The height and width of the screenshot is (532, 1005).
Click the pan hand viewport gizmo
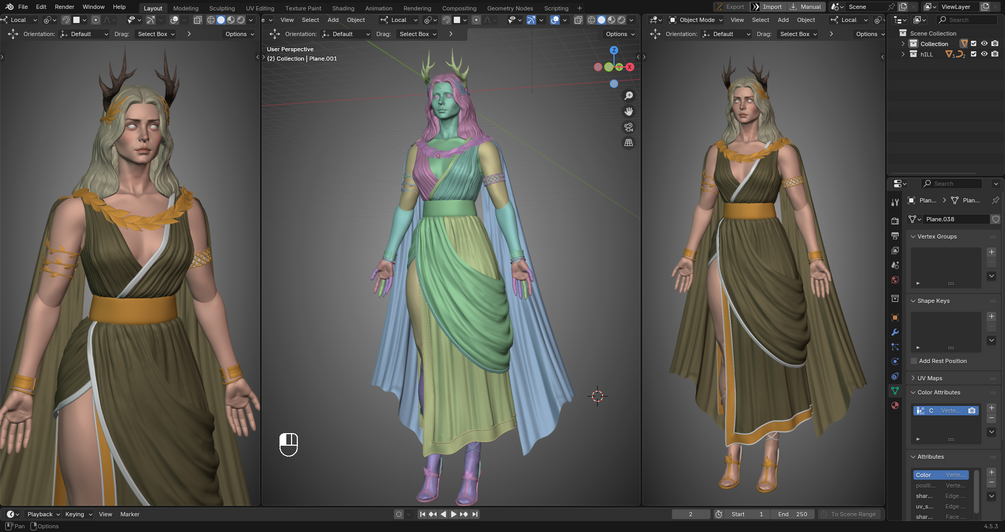point(629,111)
